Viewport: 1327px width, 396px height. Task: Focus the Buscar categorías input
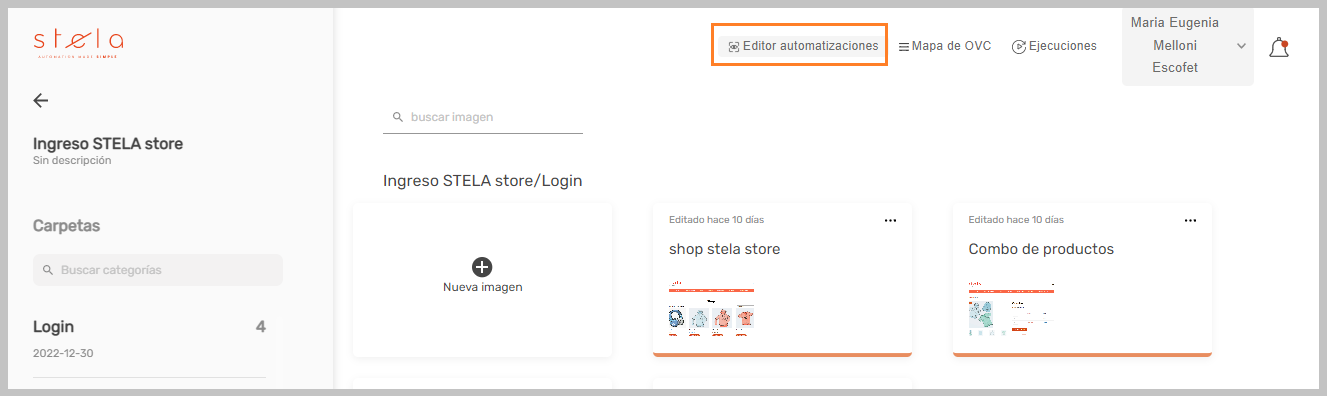pos(158,270)
